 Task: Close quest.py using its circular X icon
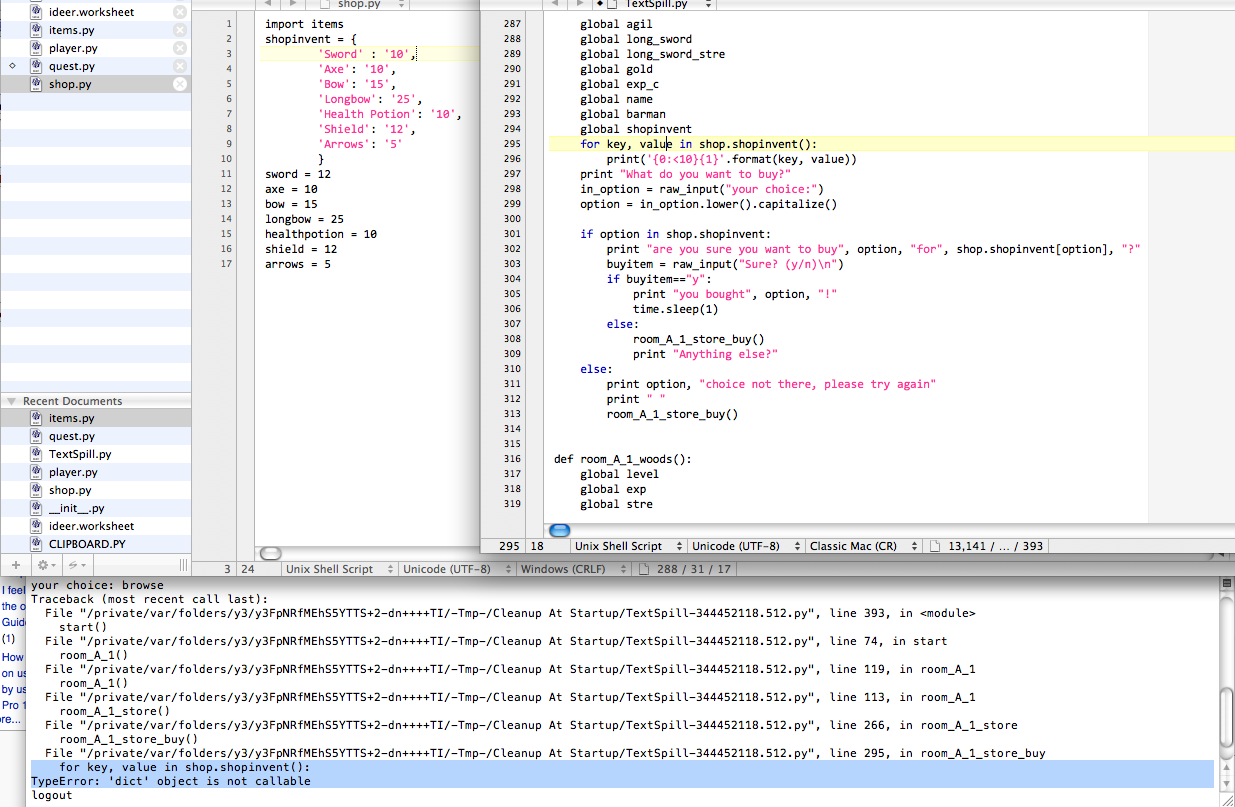tap(180, 66)
